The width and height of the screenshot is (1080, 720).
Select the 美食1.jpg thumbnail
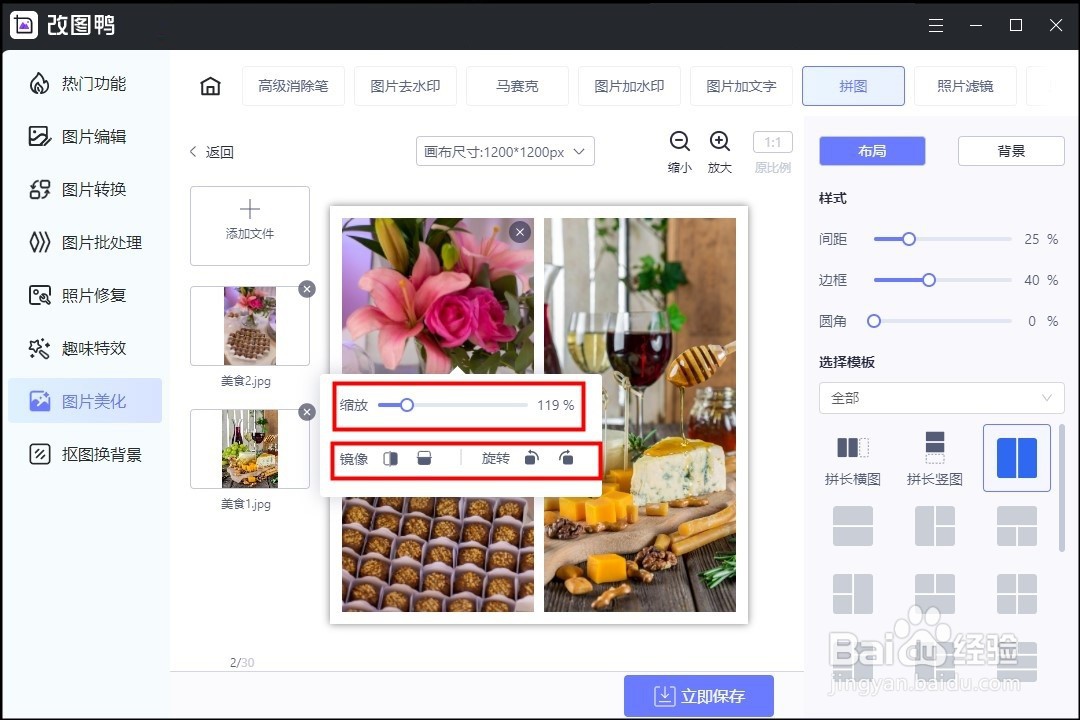(251, 448)
